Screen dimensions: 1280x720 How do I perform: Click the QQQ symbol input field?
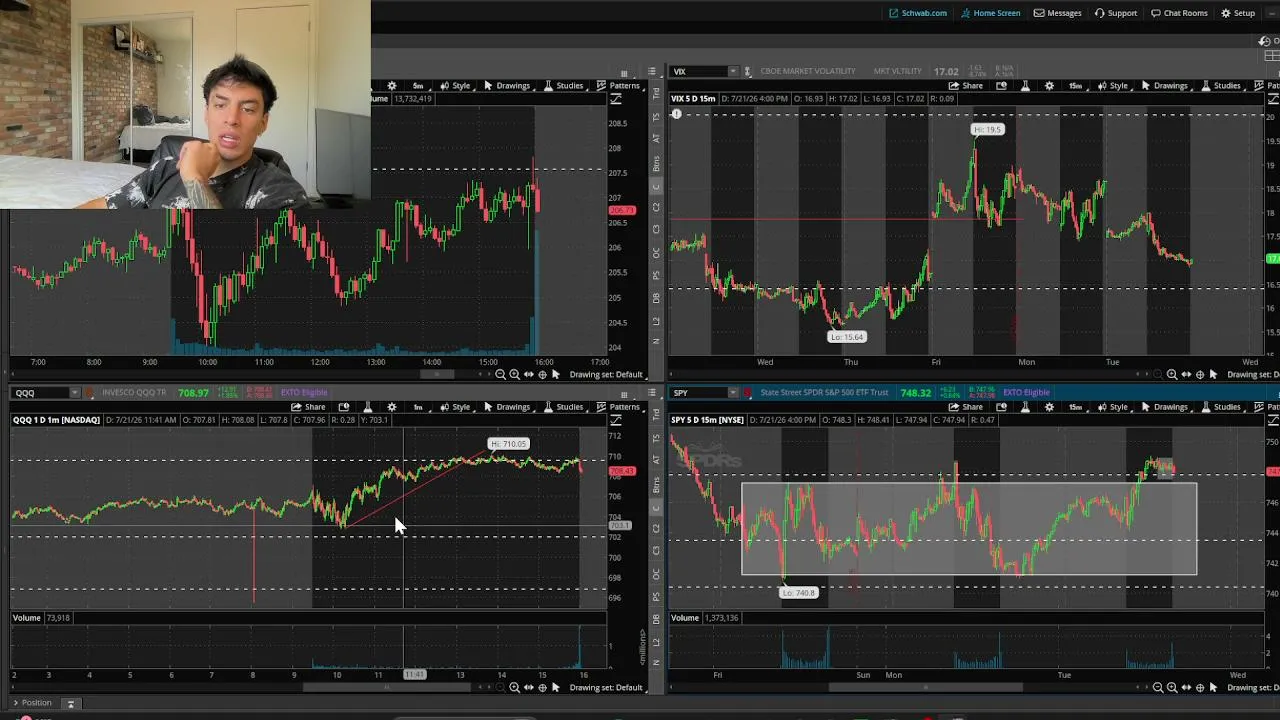pyautogui.click(x=39, y=393)
